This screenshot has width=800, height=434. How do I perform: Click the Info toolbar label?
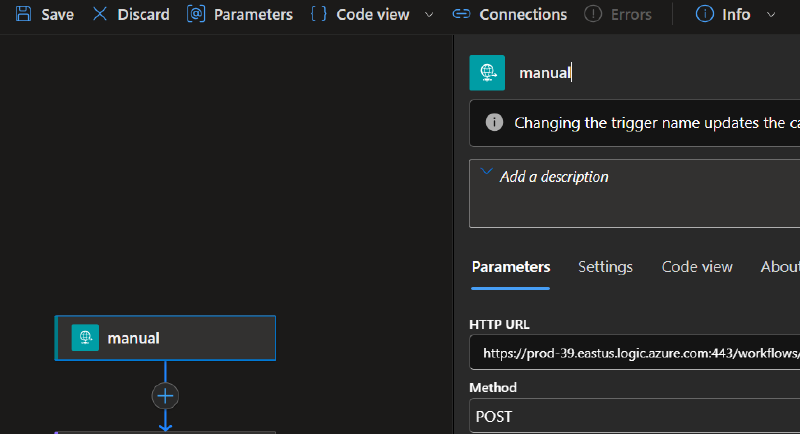(x=736, y=15)
